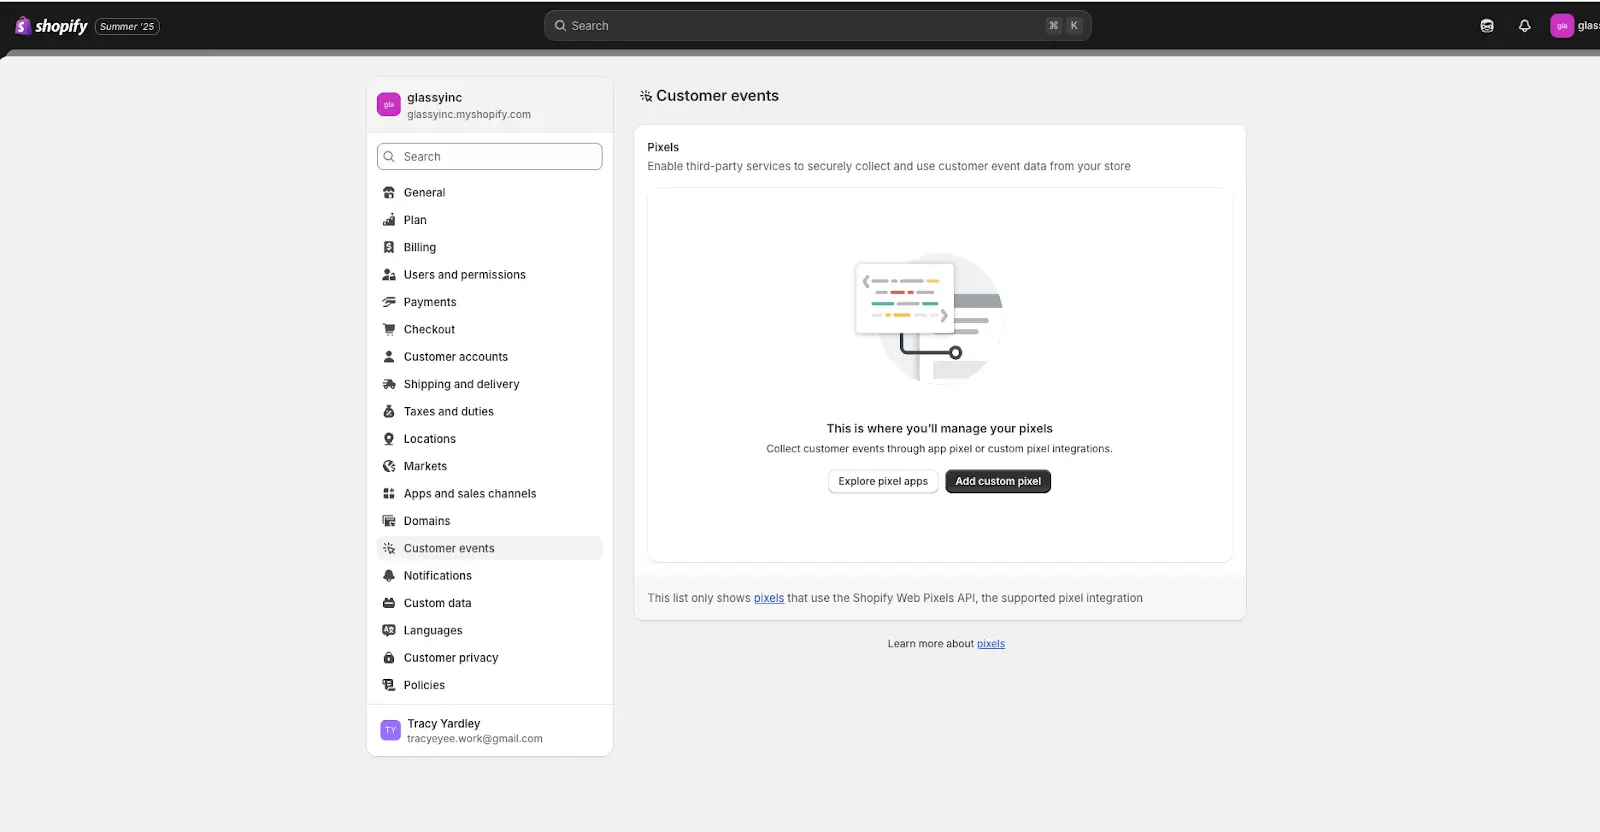Click the General settings store icon

(389, 193)
